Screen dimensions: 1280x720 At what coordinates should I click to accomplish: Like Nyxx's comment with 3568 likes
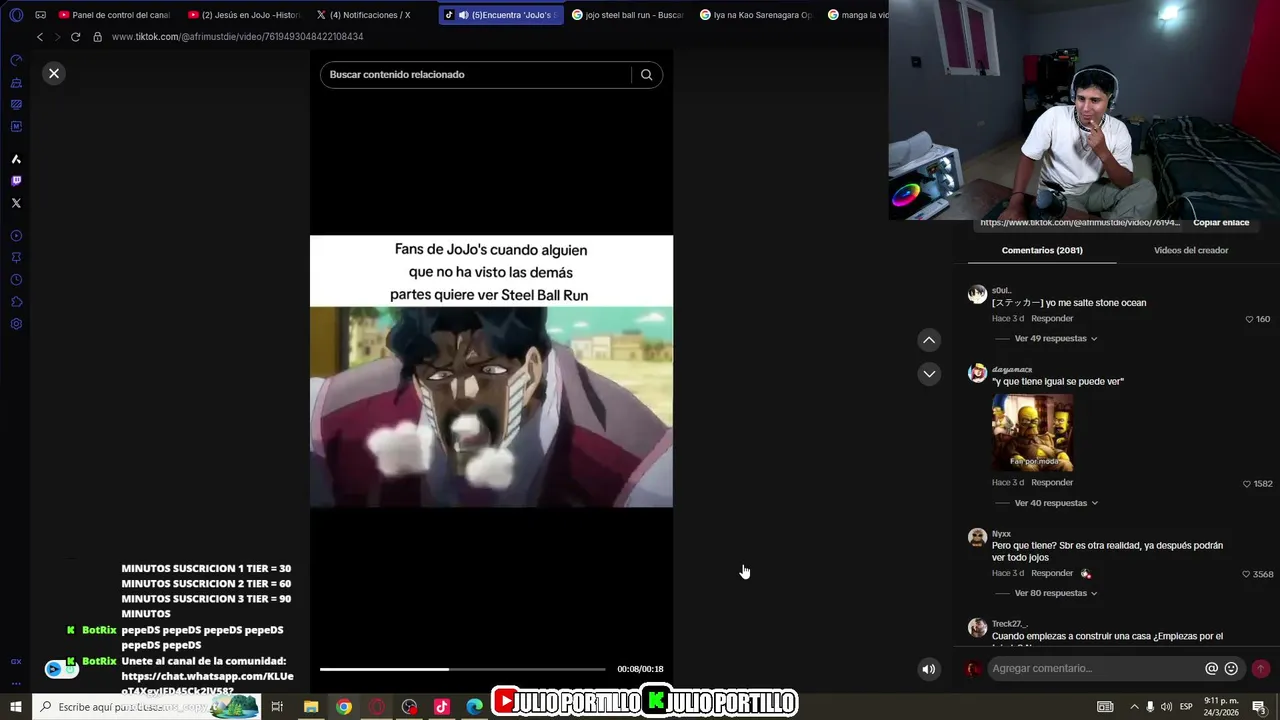[1246, 574]
